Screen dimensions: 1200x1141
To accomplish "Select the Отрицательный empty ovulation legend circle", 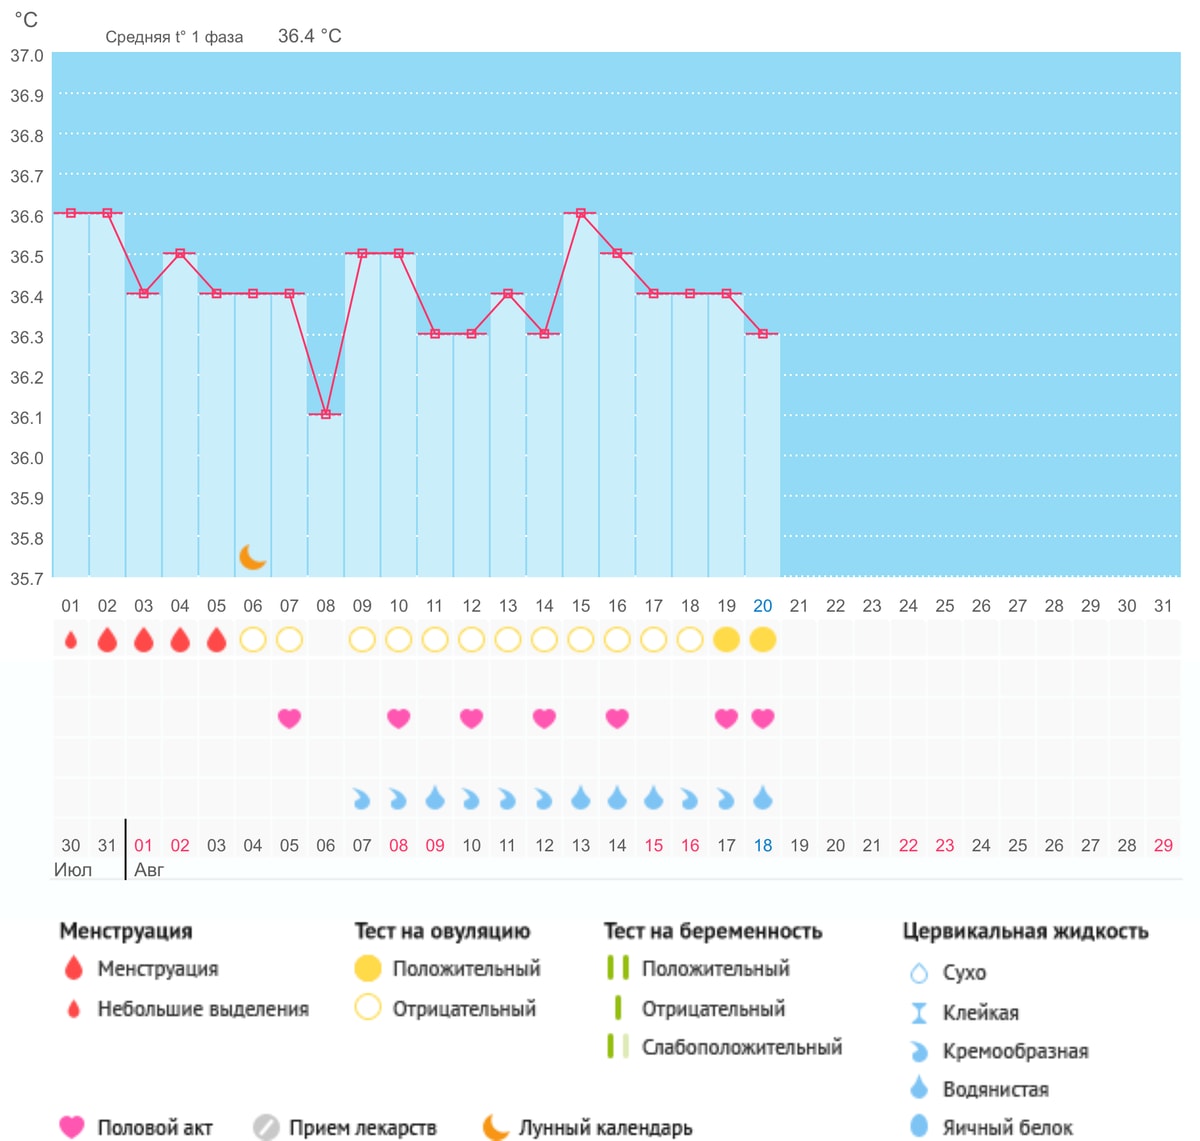I will [368, 1007].
